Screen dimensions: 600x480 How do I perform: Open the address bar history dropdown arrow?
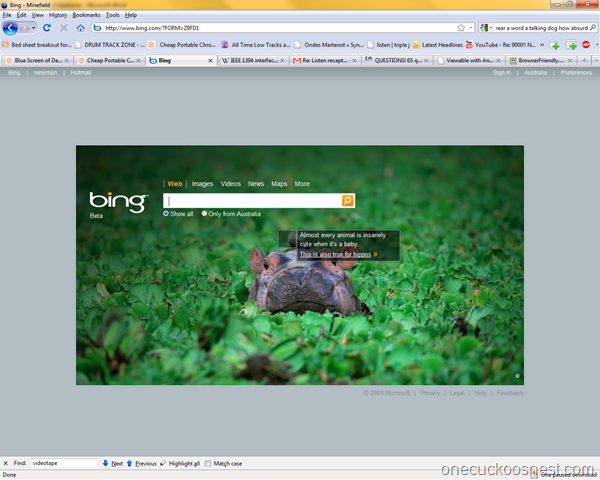point(471,28)
